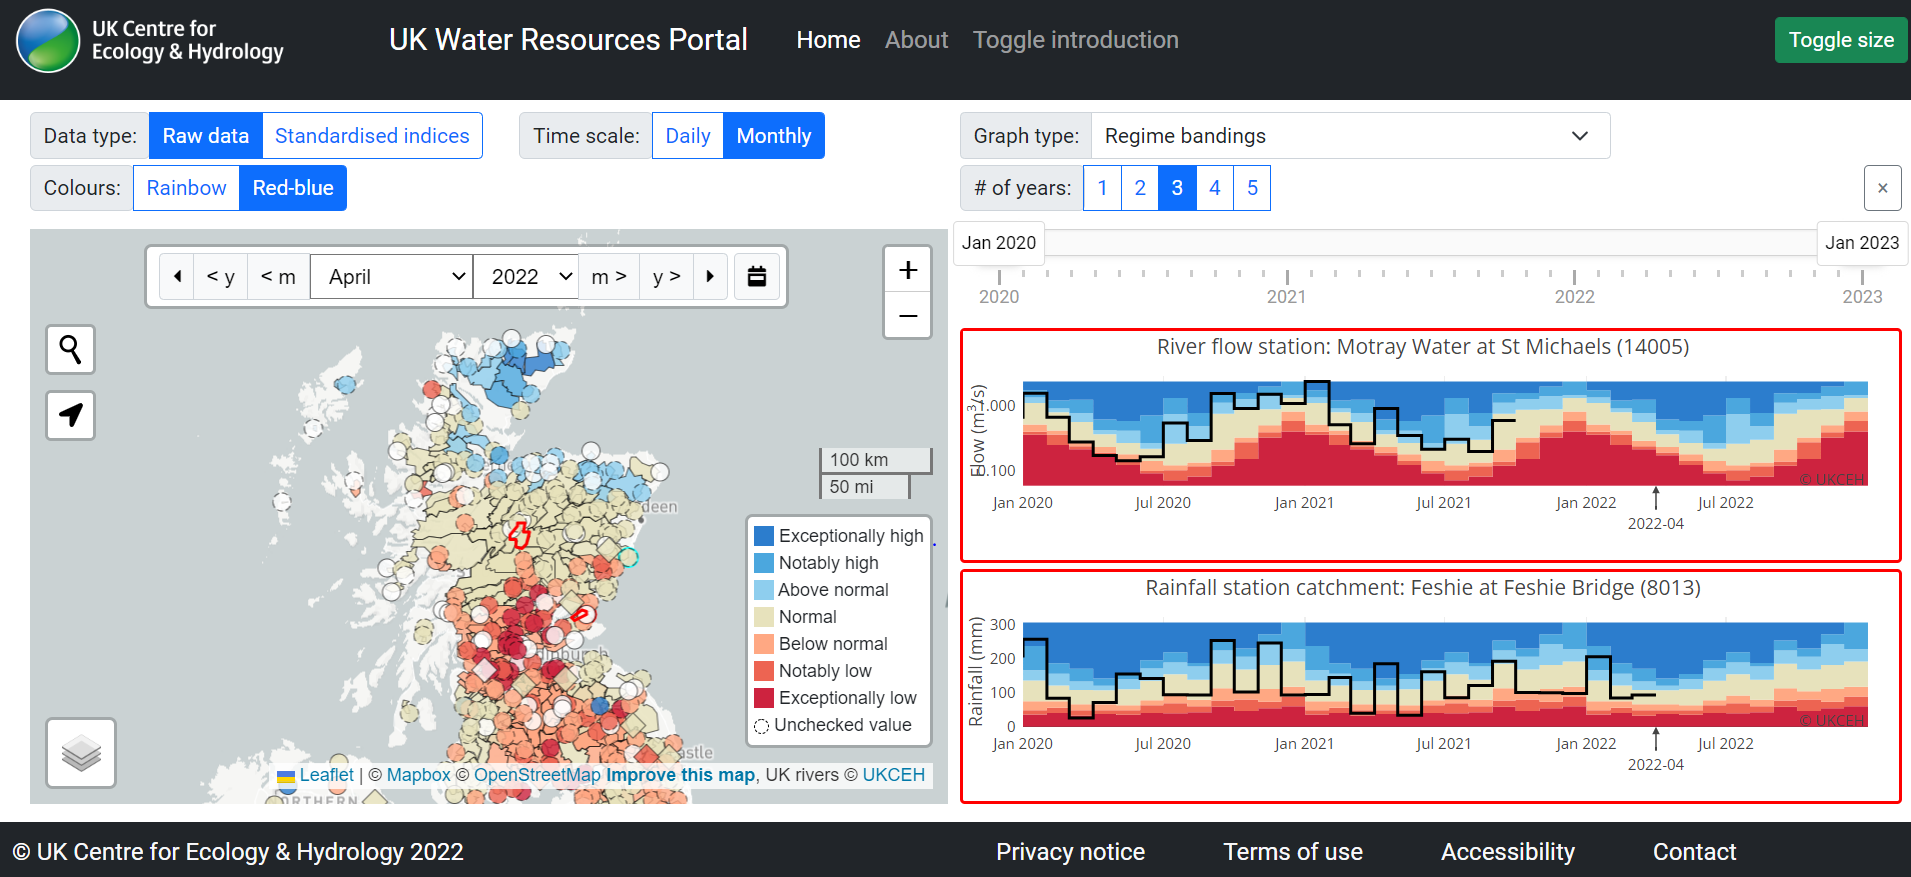
Task: Open the Accessibility footer link
Action: coord(1508,852)
